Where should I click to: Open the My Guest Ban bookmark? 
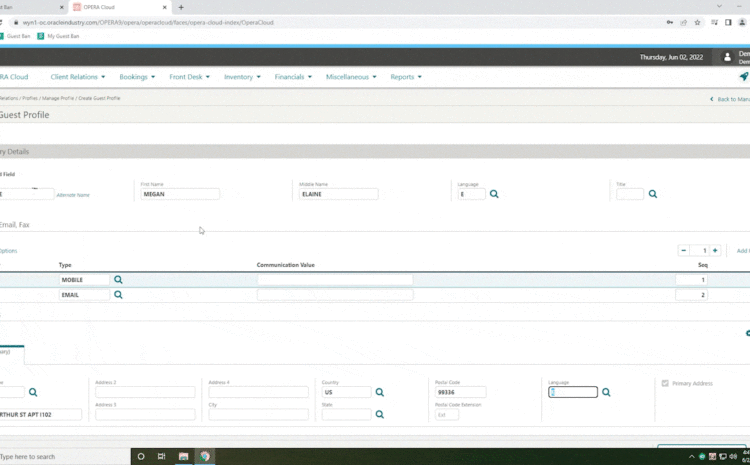click(58, 36)
